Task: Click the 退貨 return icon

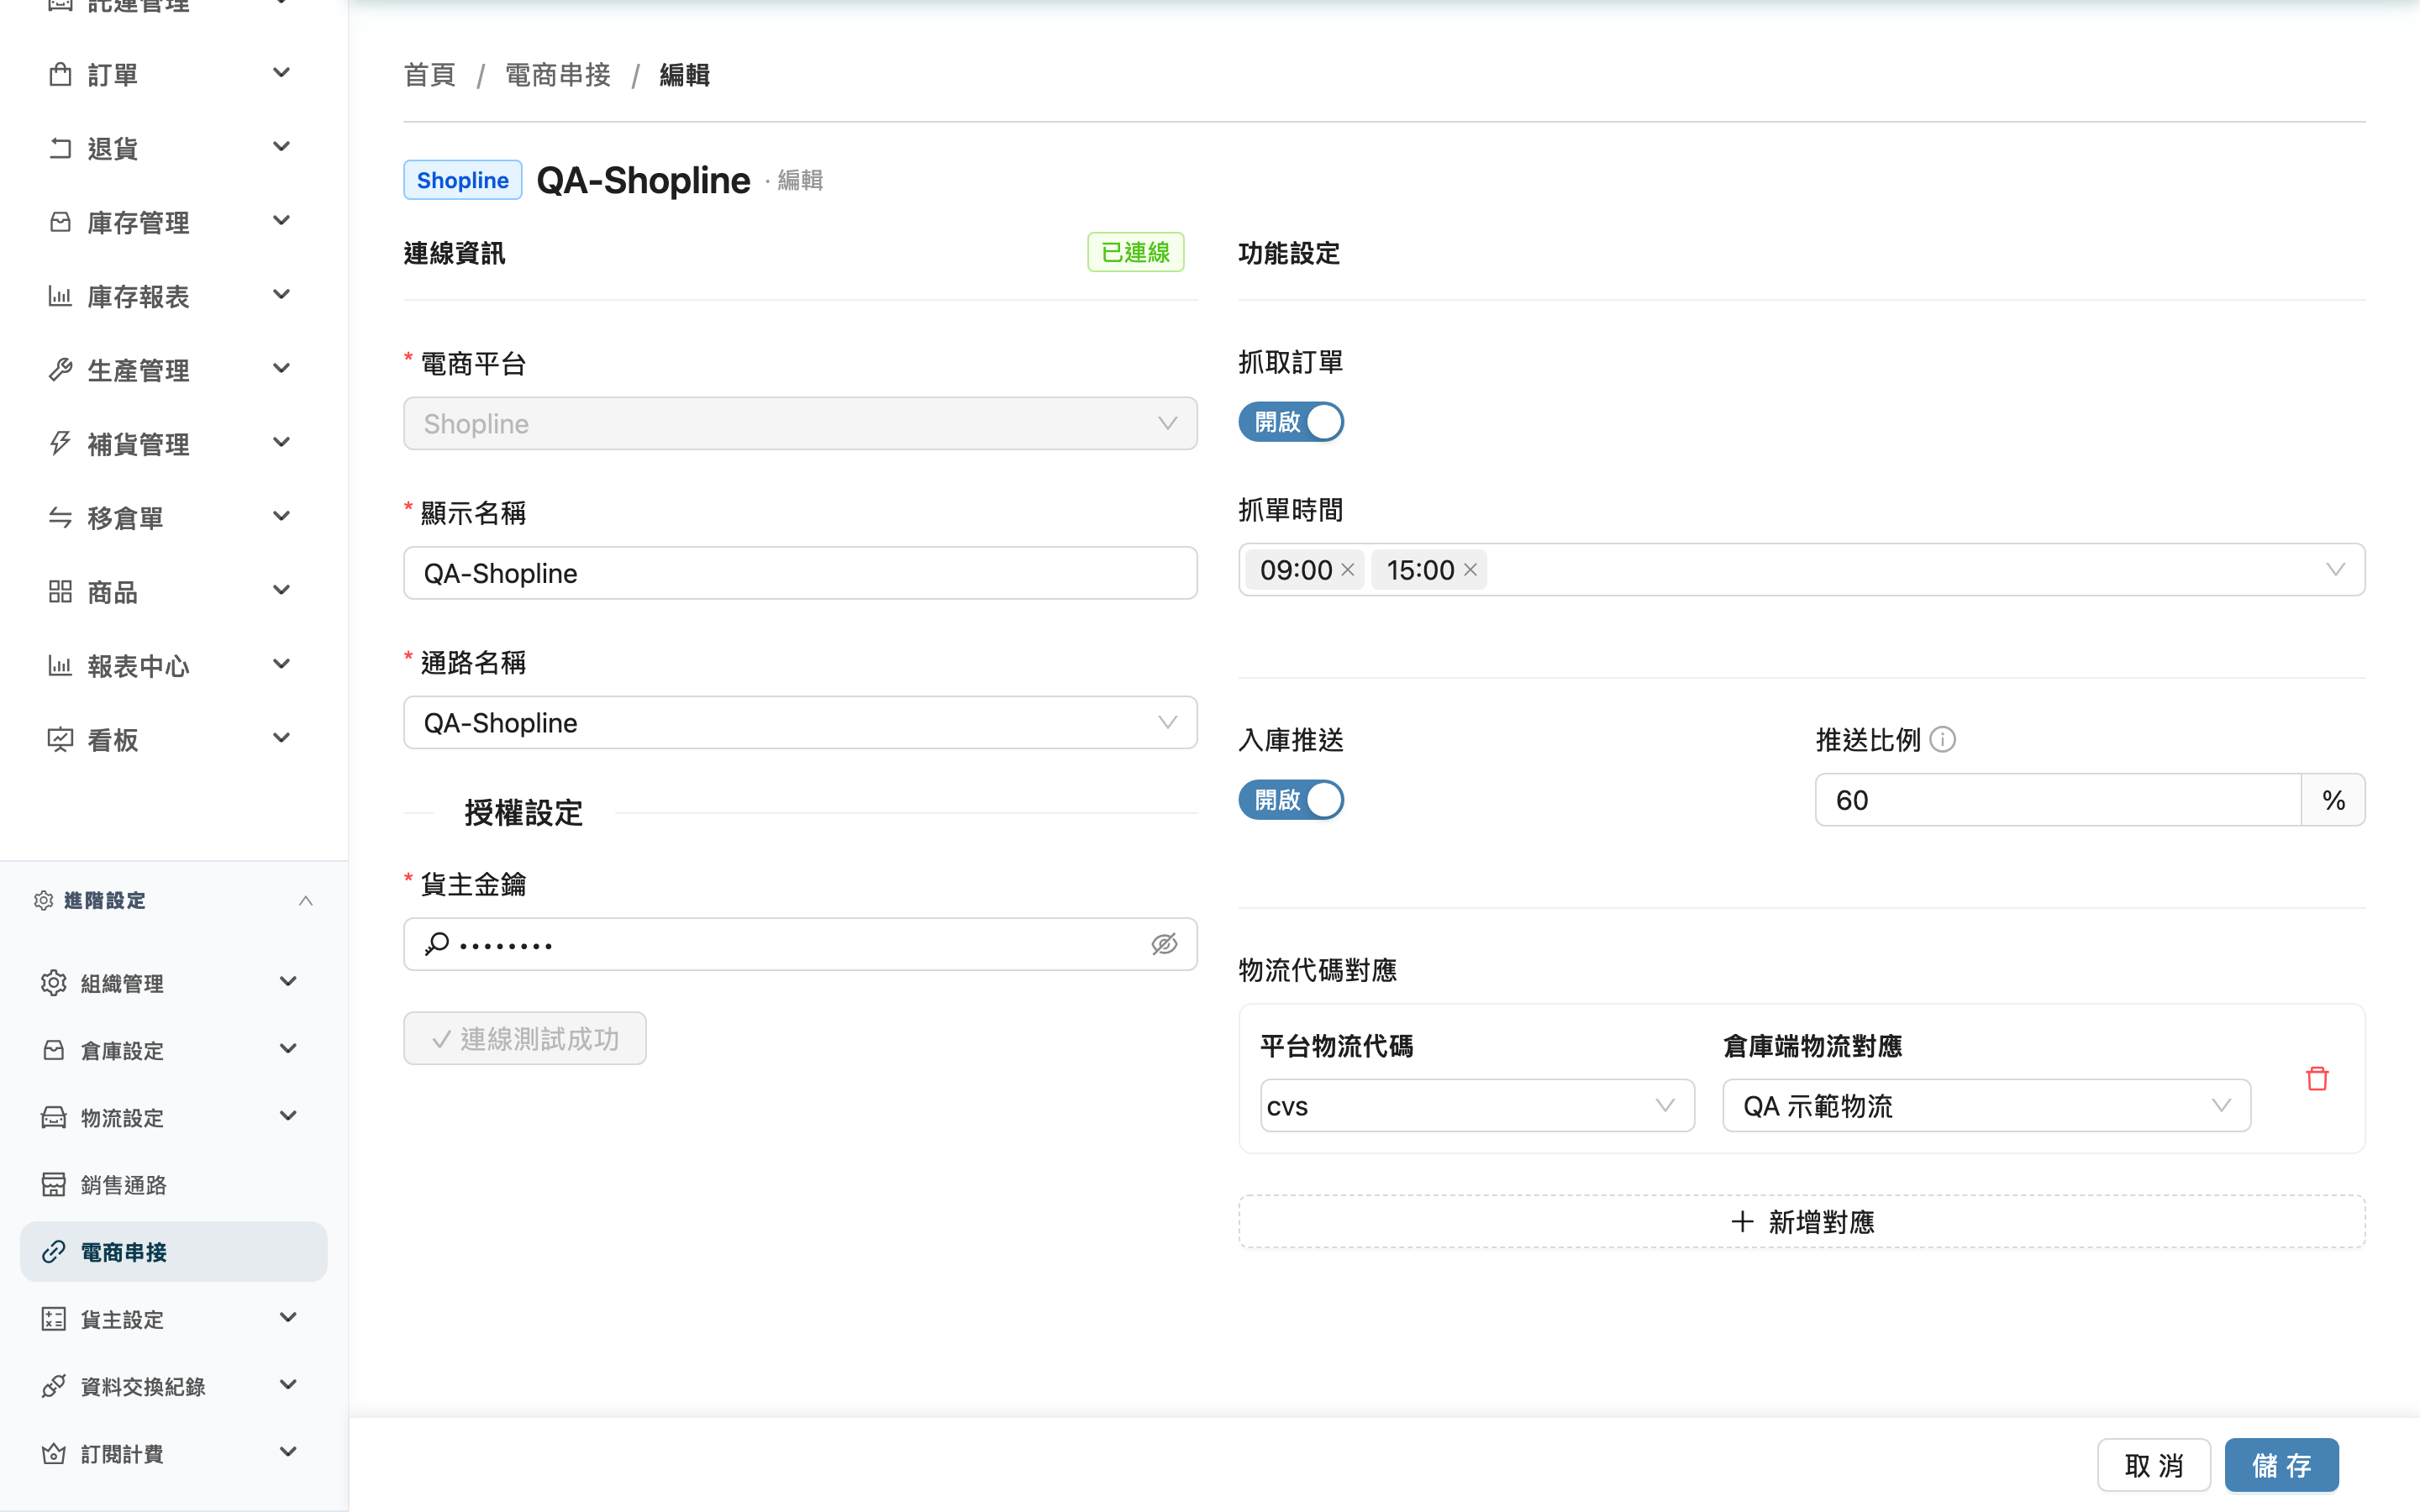Action: click(x=60, y=148)
